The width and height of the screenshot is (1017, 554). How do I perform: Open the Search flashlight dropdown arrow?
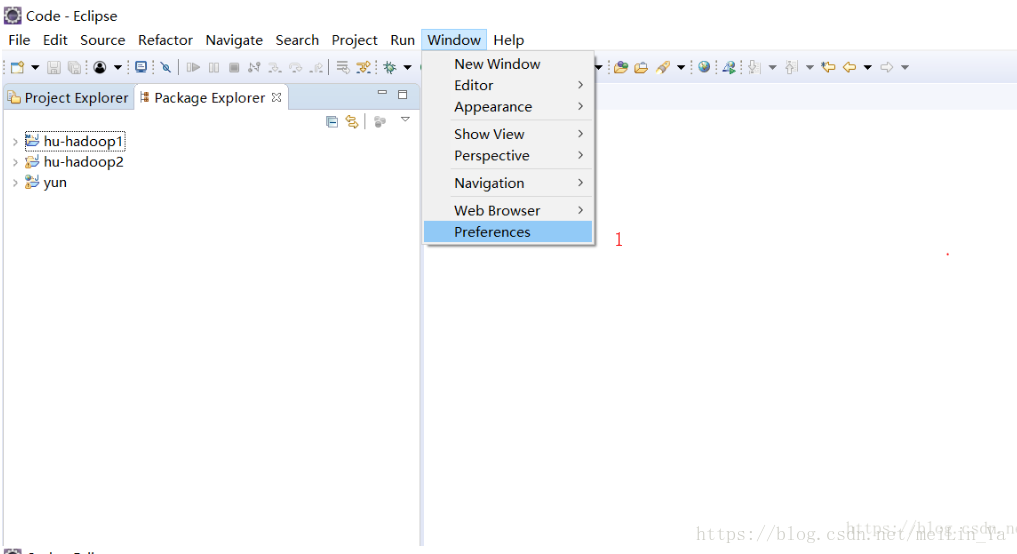tap(681, 67)
